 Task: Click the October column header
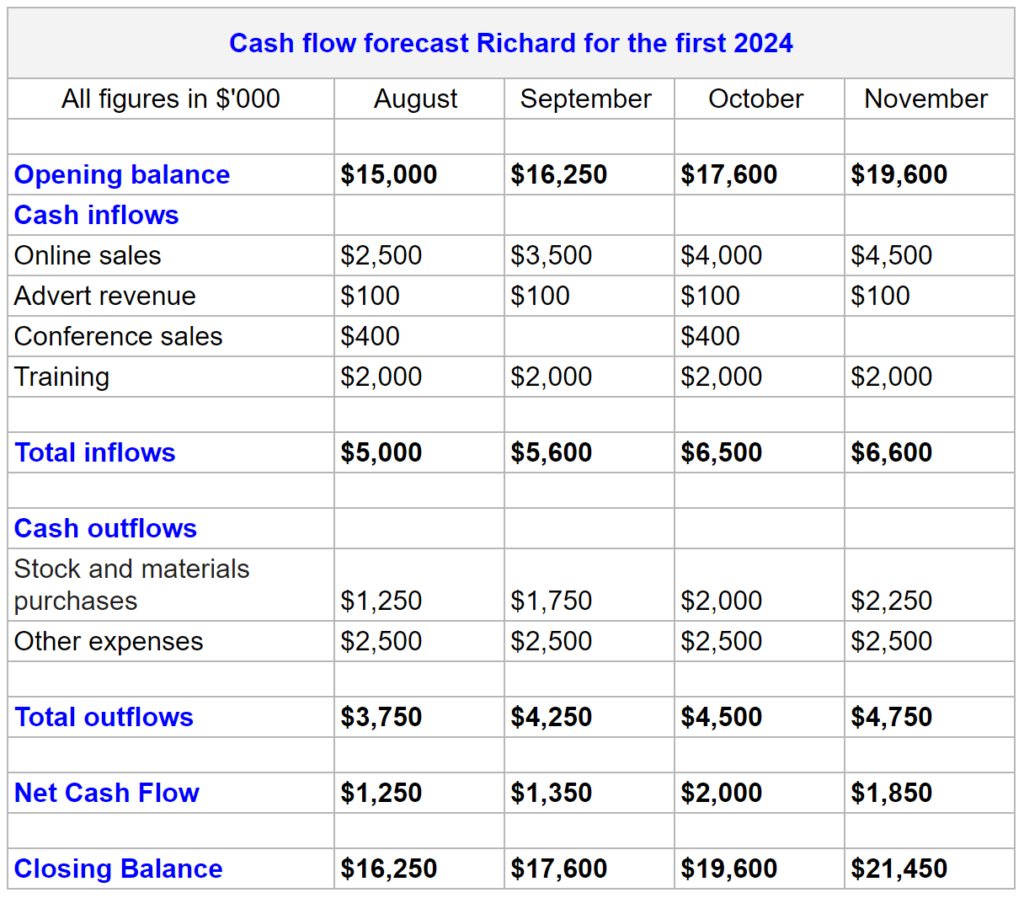pos(756,99)
